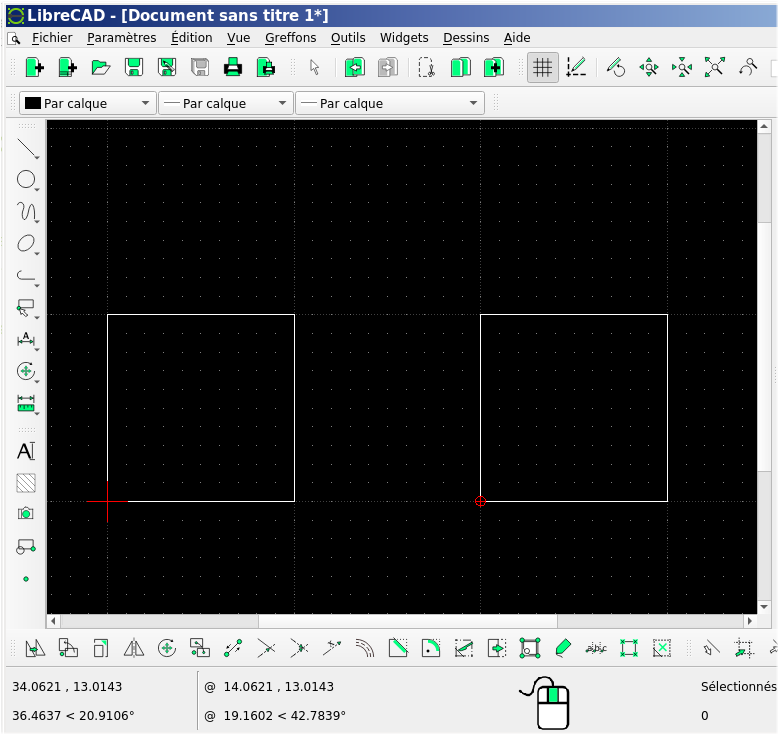779x735 pixels.
Task: Open the Dessins menu
Action: pyautogui.click(x=466, y=38)
